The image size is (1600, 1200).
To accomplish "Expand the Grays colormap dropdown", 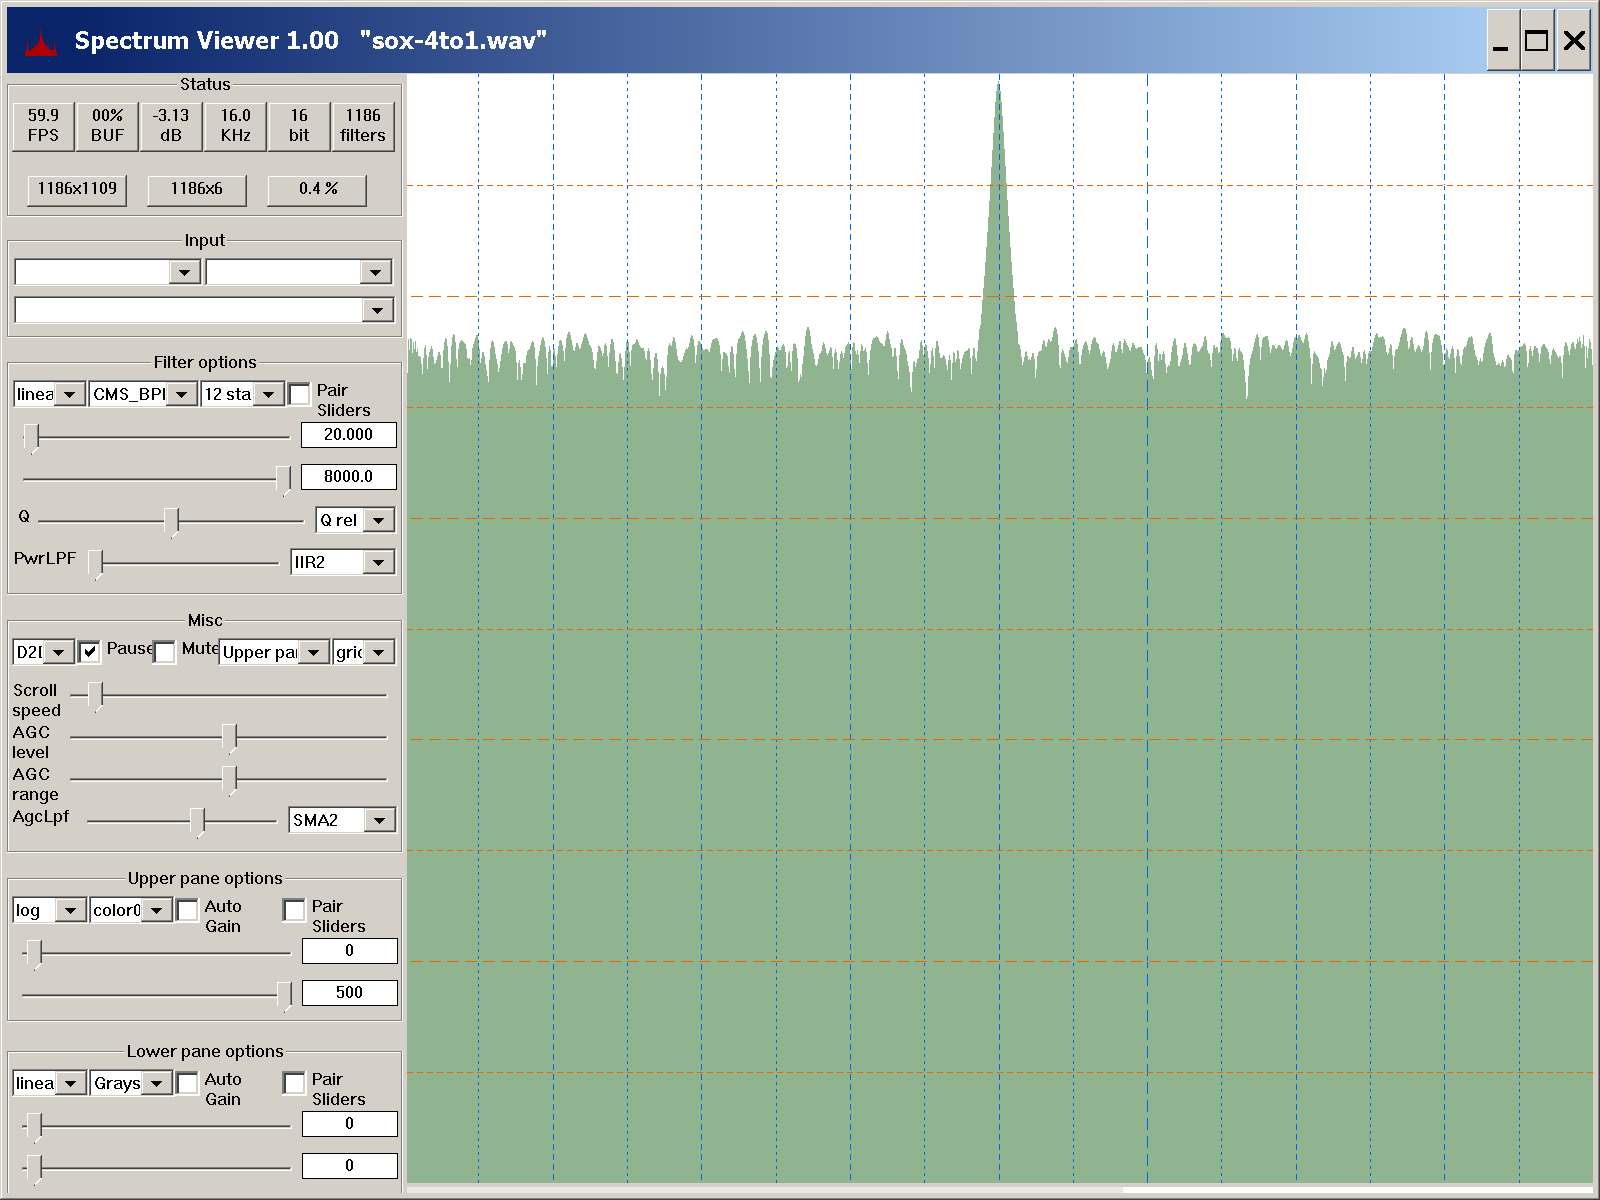I will (x=157, y=1084).
